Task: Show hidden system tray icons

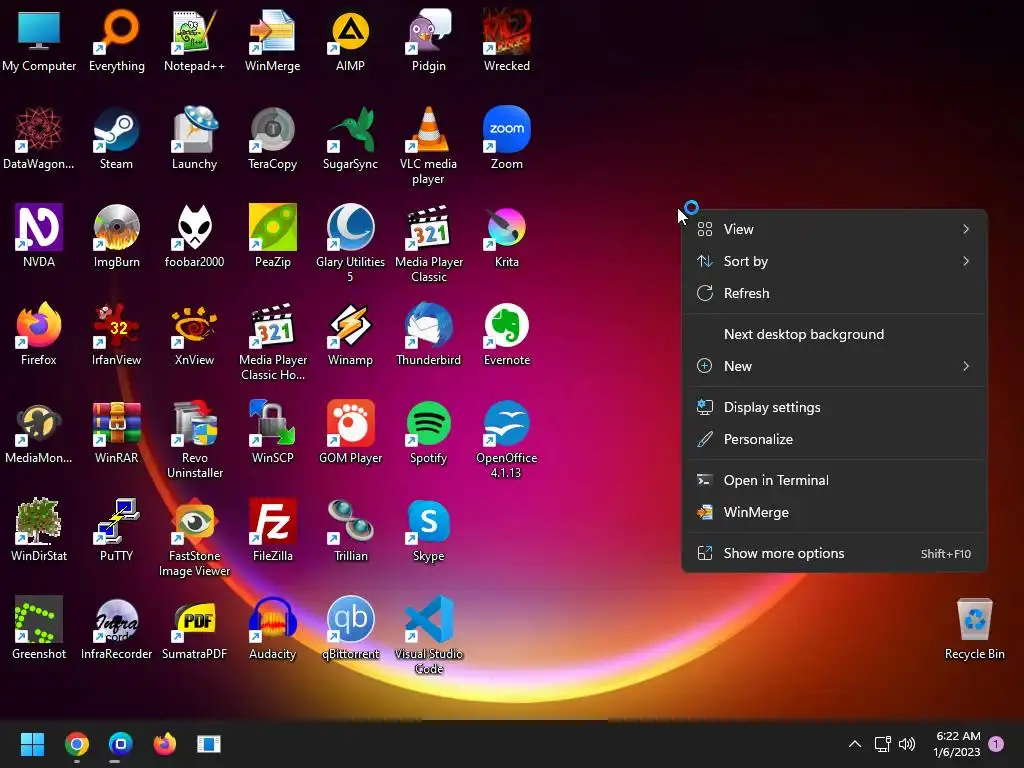Action: 854,744
